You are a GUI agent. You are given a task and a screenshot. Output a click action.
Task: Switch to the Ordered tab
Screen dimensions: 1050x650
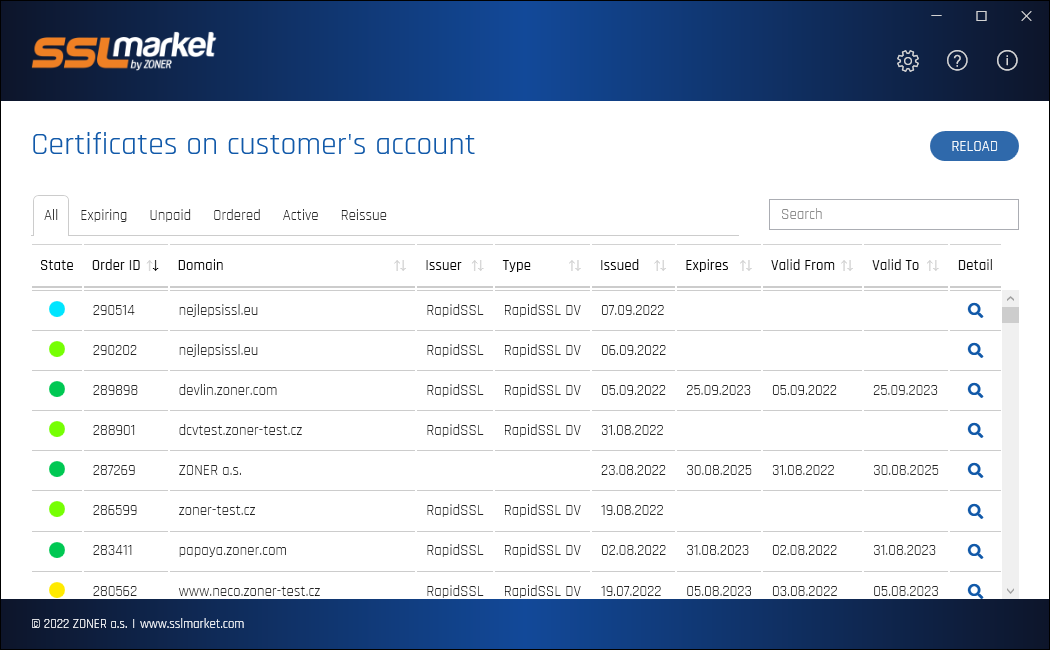[236, 216]
